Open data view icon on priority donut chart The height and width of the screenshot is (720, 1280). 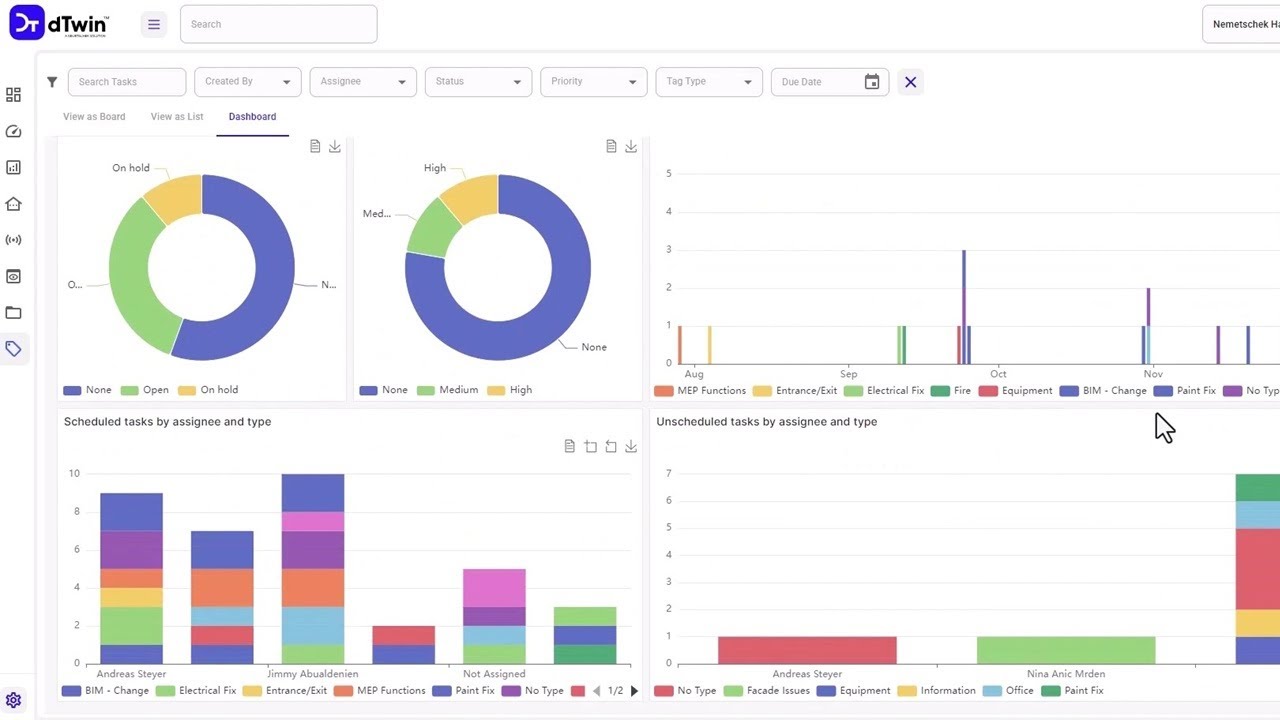[611, 146]
